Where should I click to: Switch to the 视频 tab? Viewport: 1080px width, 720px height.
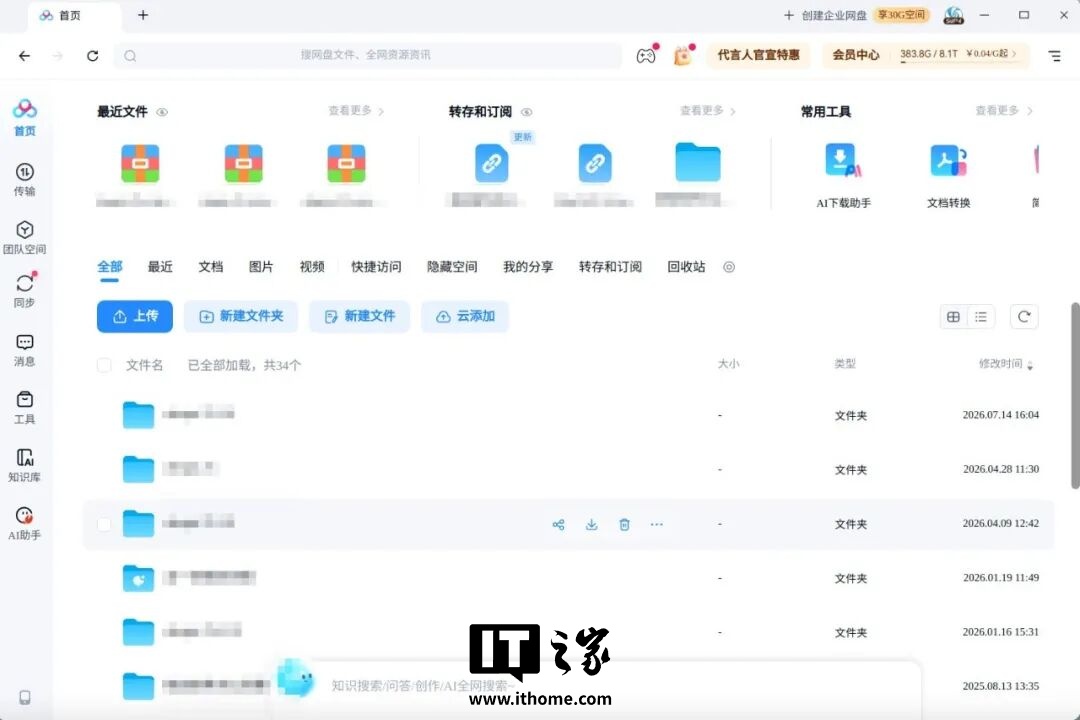pos(312,267)
